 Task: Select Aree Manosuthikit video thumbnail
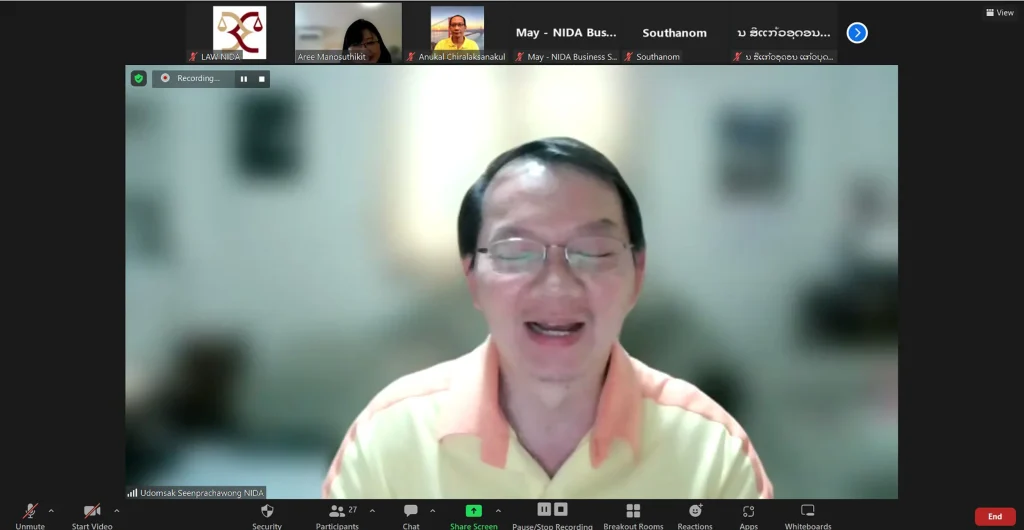coord(348,33)
